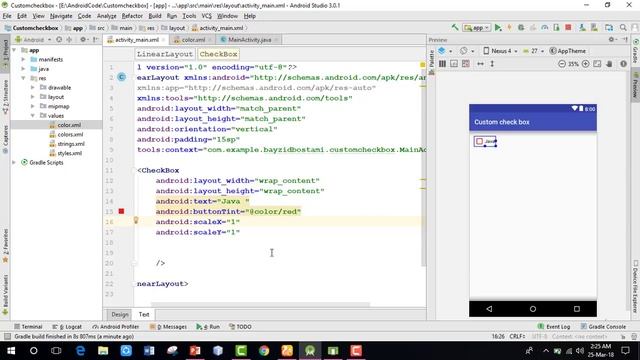This screenshot has height=360, width=640.
Task: Collapse the app module tree node
Action: click(x=15, y=50)
